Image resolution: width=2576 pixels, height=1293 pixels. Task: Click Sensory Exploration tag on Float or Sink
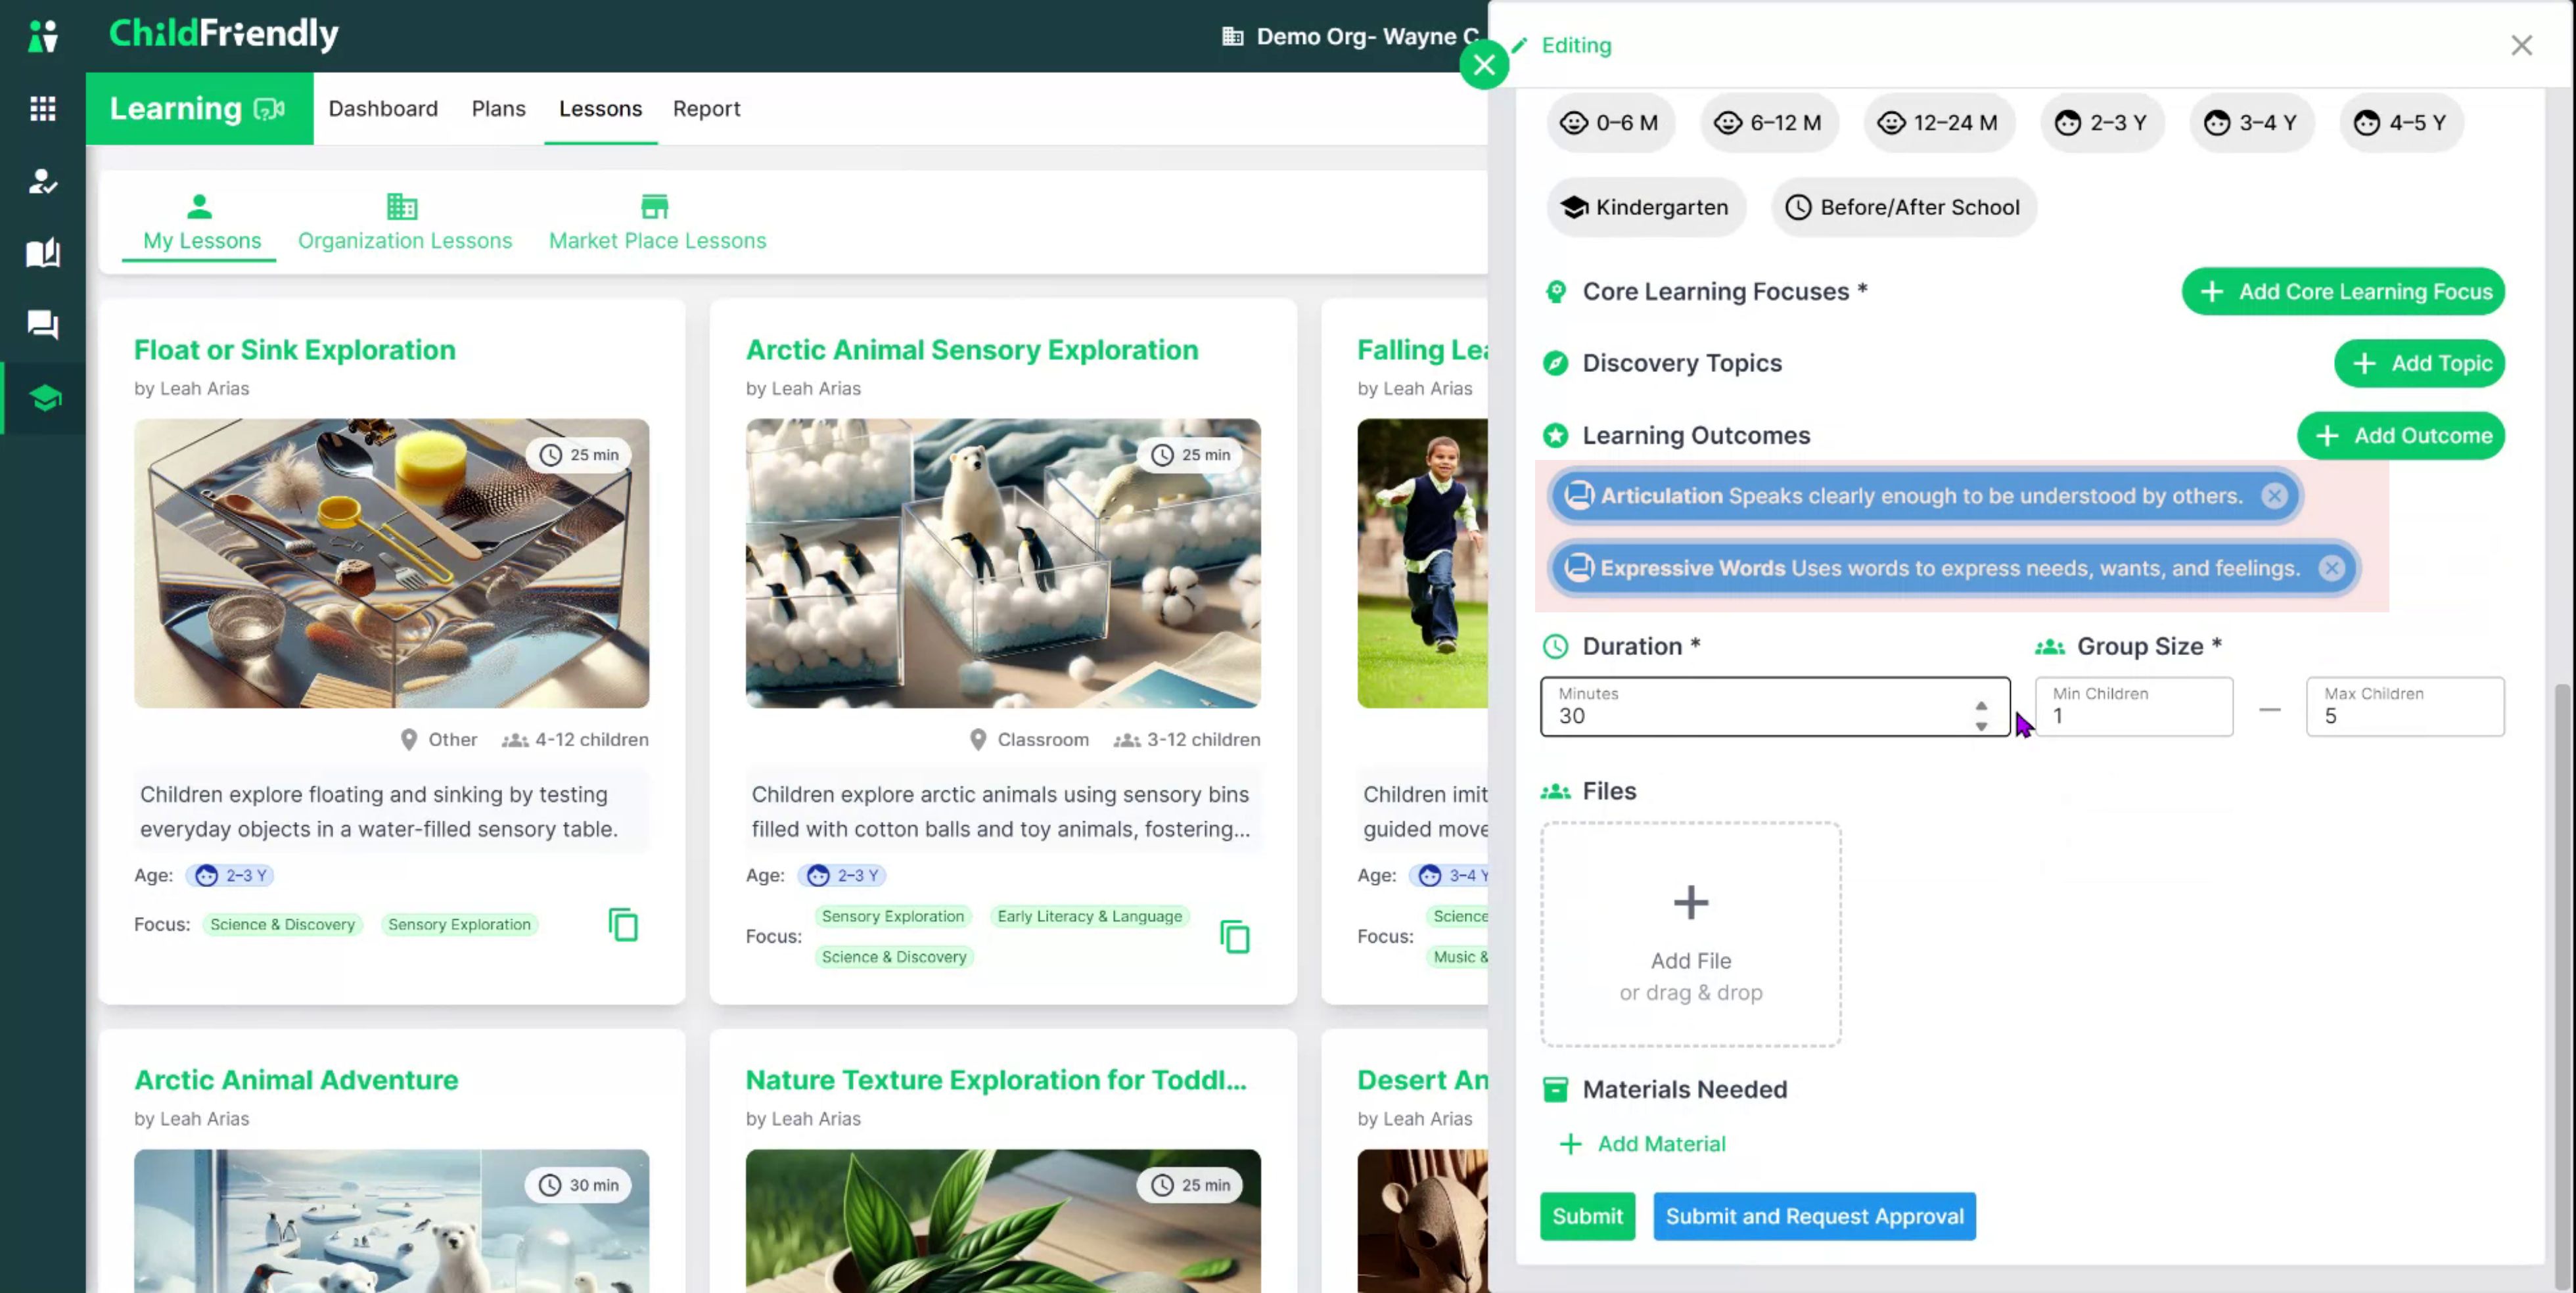coord(459,924)
